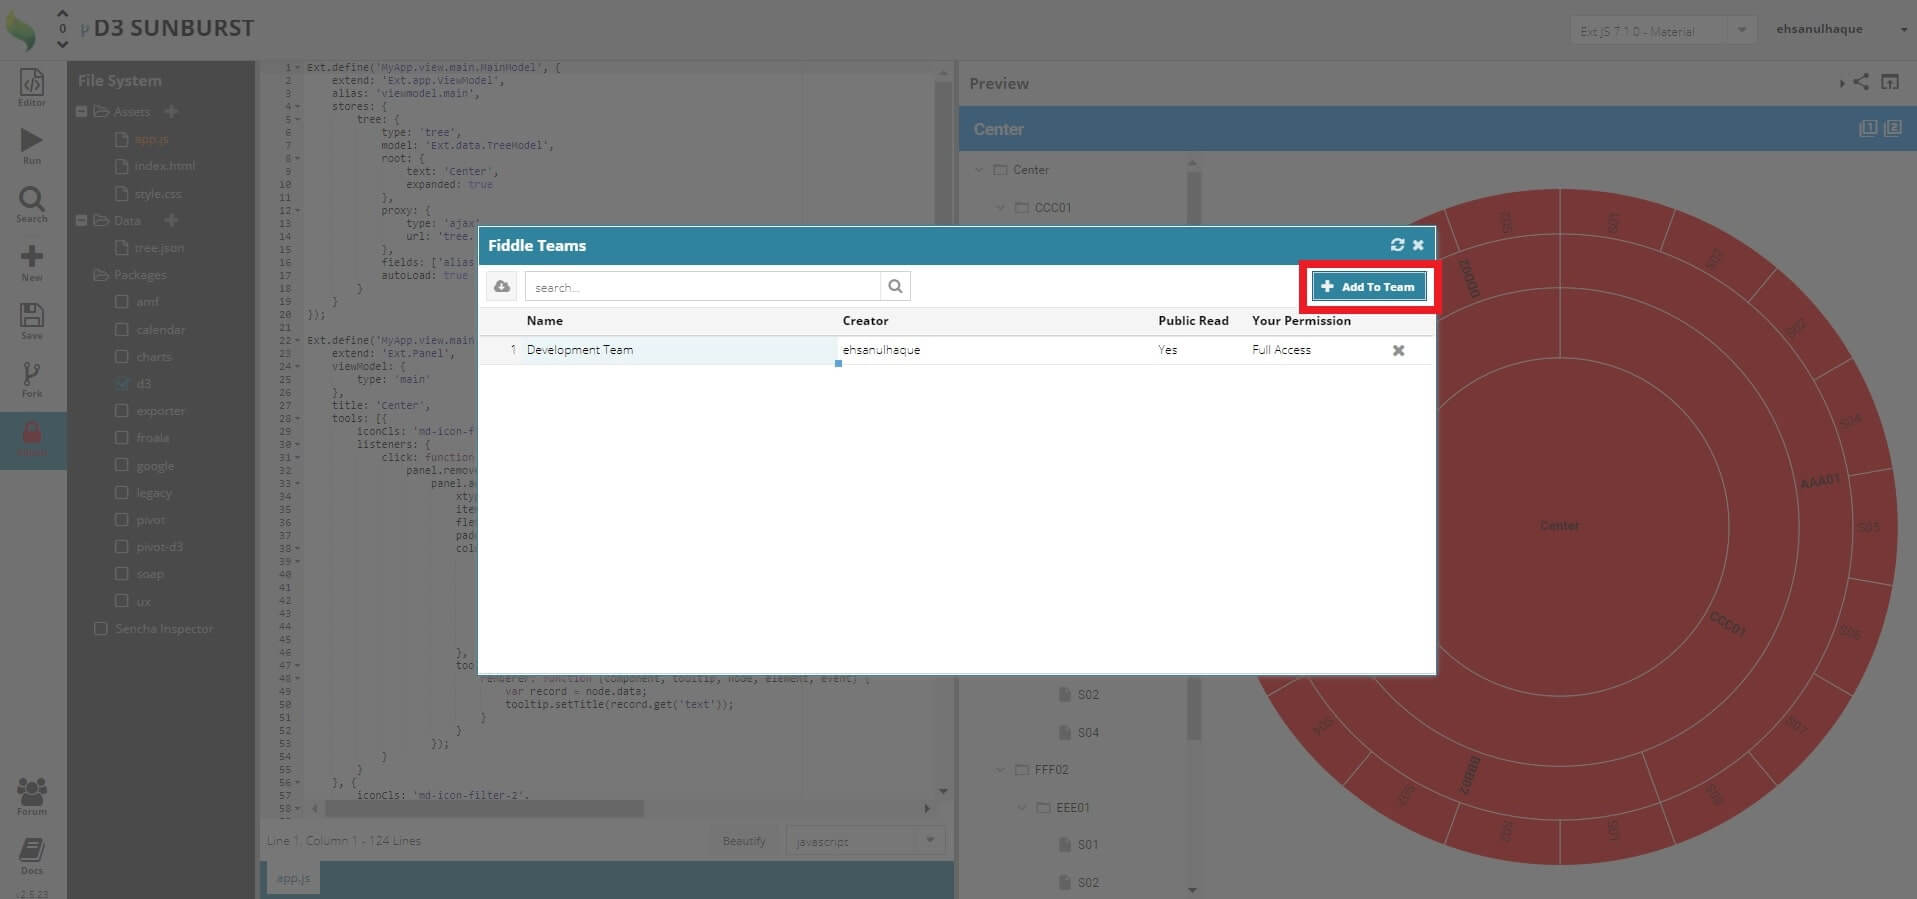
Task: Open style.css in the file tree
Action: click(158, 194)
